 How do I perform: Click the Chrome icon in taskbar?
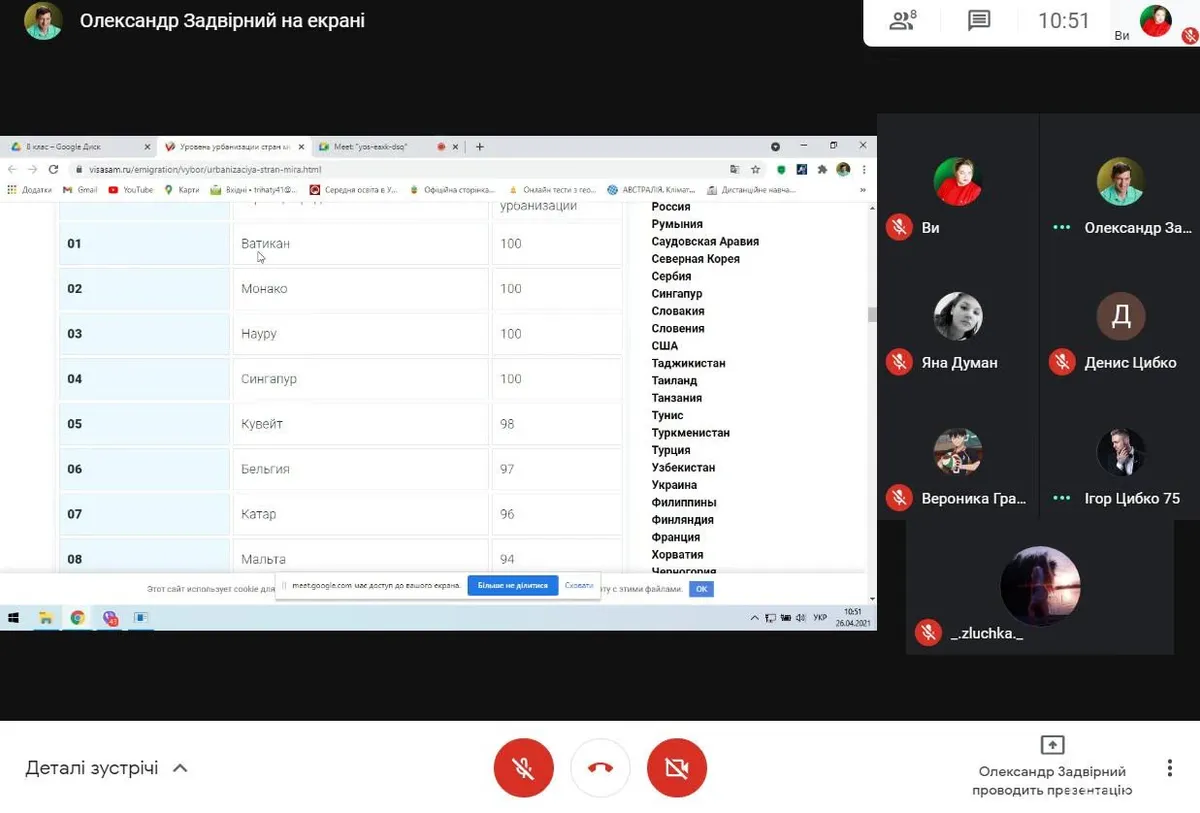[x=77, y=618]
